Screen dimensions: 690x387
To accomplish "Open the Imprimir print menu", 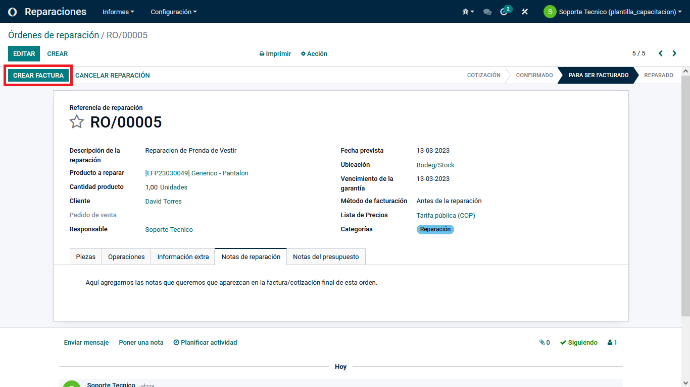I will pyautogui.click(x=275, y=54).
